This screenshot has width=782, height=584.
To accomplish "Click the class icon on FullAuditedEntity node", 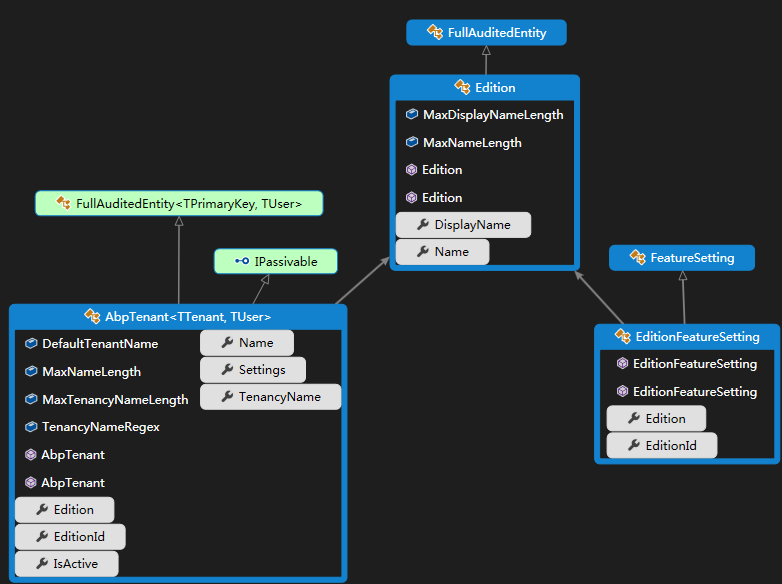I will (435, 32).
